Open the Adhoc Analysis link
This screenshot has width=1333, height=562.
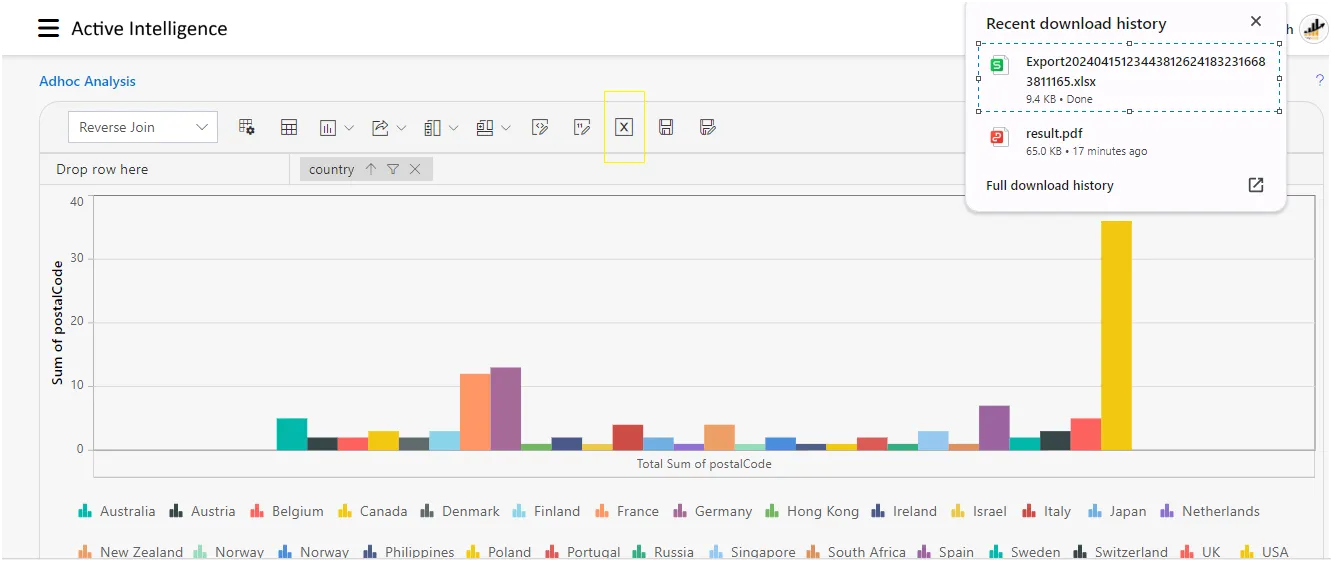87,81
